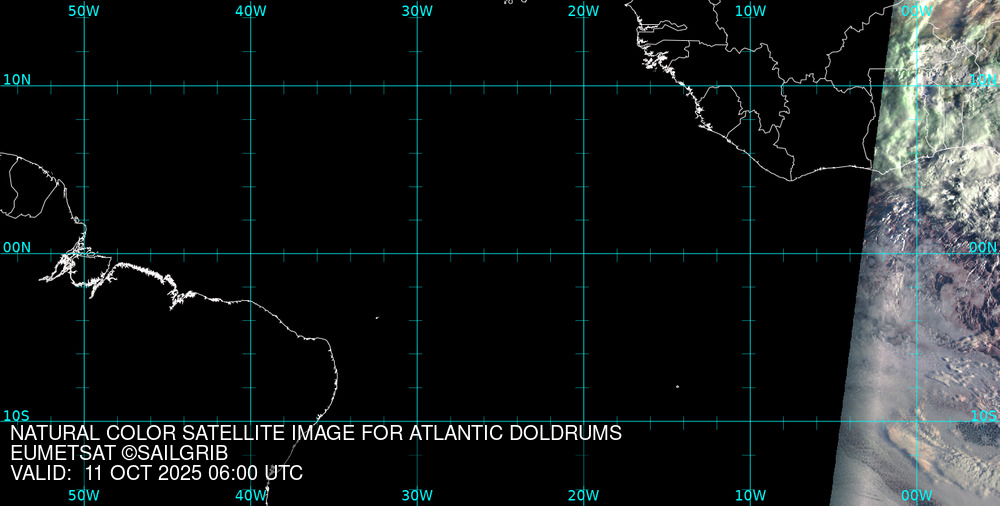Click the 10N latitude label on left edge
Viewport: 1000px width, 506px height.
click(x=16, y=79)
